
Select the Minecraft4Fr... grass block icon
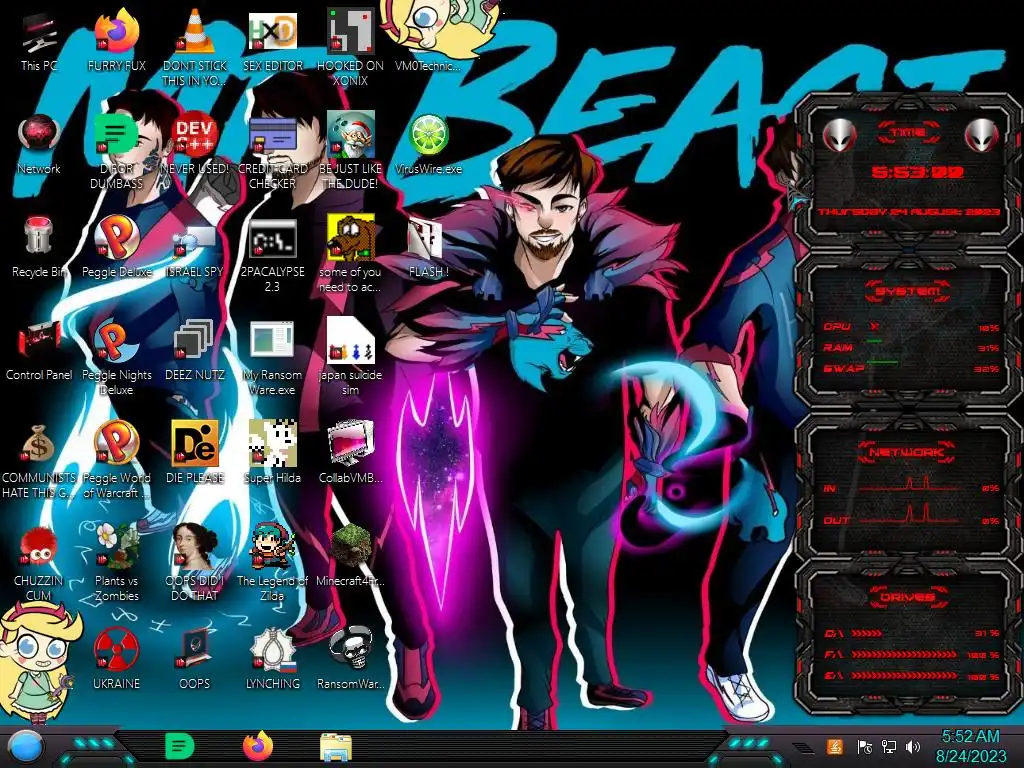pyautogui.click(x=350, y=555)
